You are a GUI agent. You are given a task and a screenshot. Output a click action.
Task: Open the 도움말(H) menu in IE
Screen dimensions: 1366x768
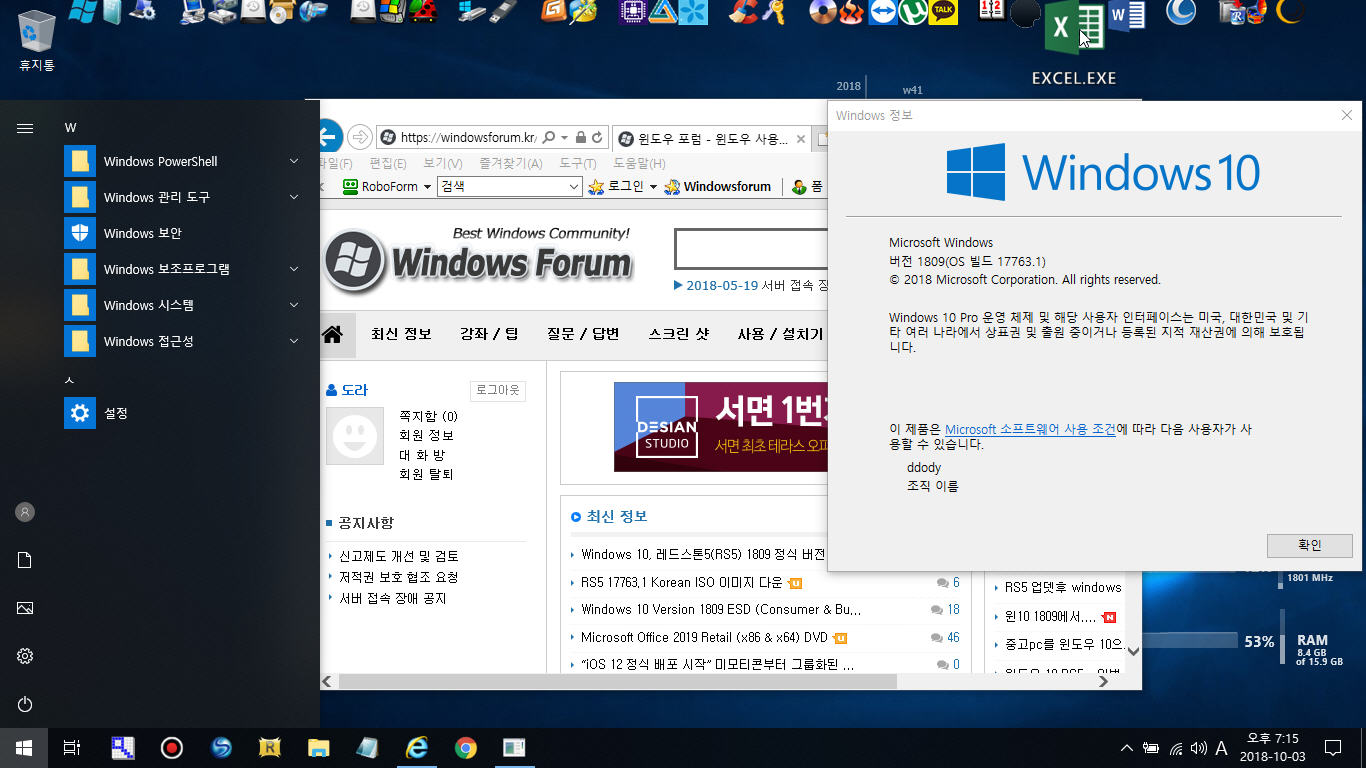[637, 163]
